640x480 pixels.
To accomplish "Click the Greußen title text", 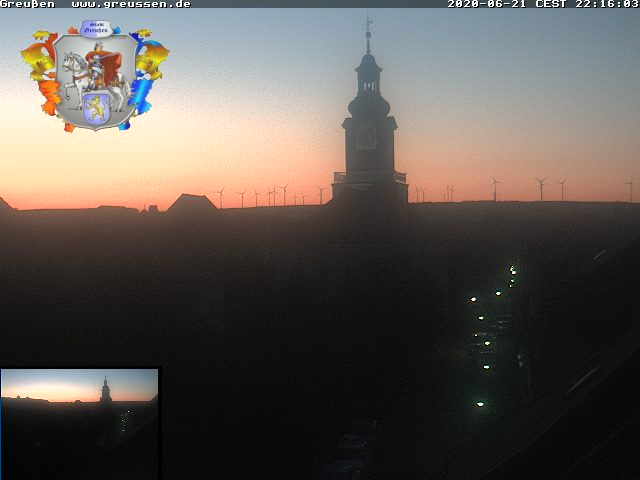I will pos(27,4).
